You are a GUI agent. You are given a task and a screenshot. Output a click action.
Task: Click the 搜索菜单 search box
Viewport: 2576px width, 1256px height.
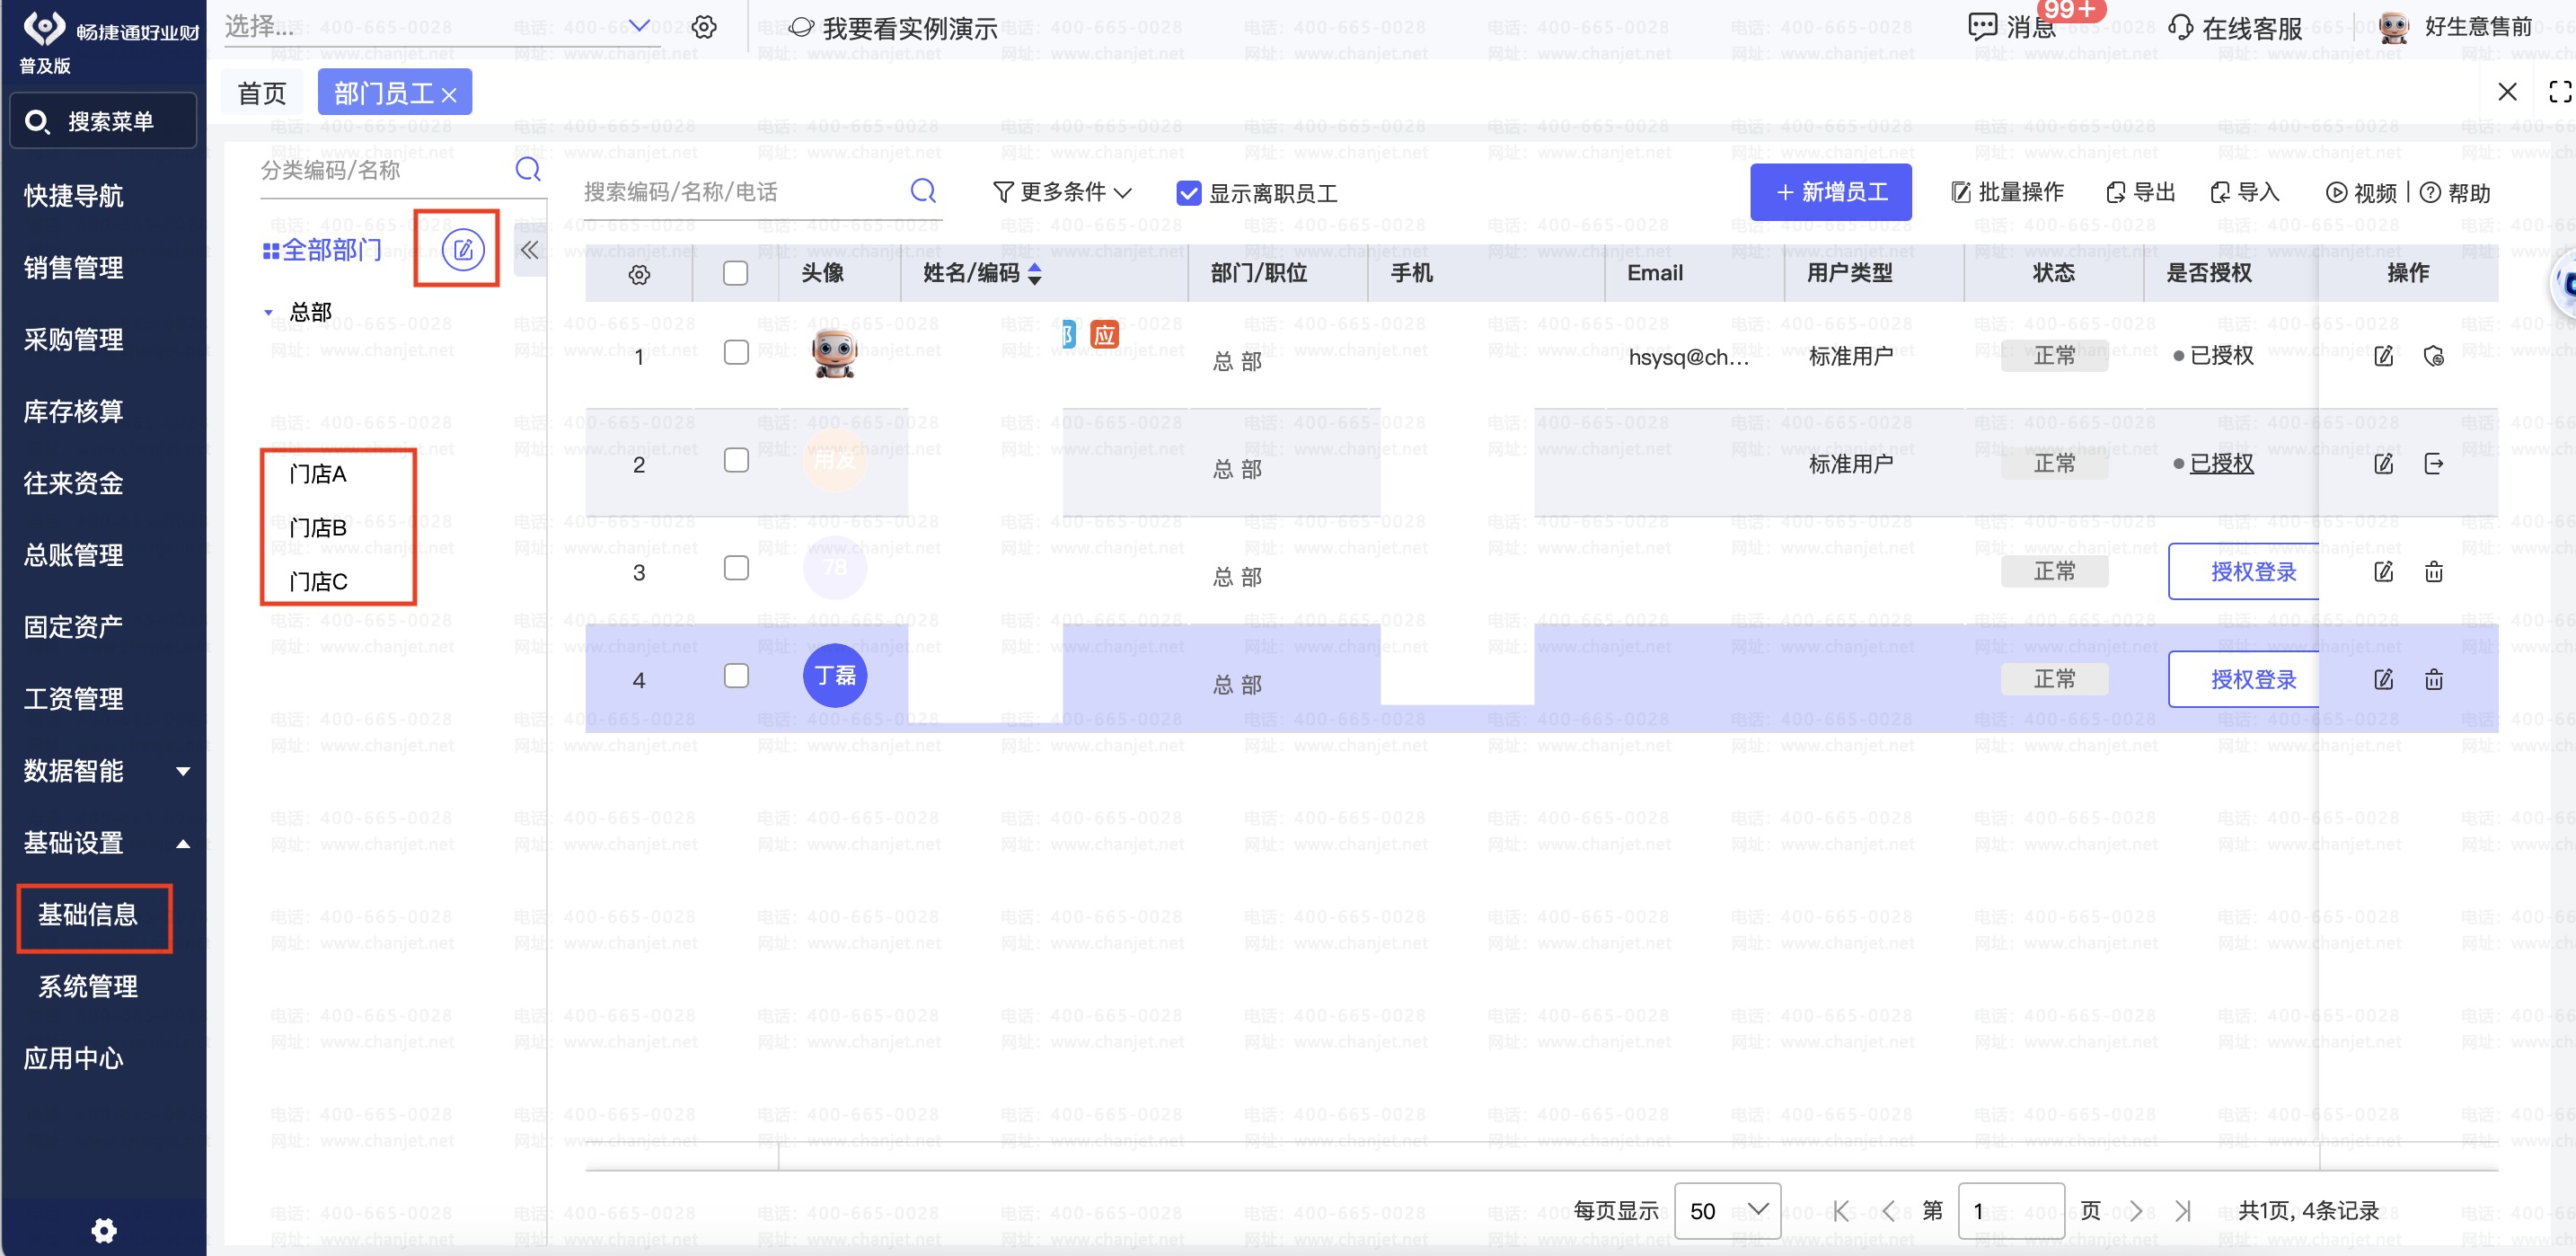(x=103, y=121)
